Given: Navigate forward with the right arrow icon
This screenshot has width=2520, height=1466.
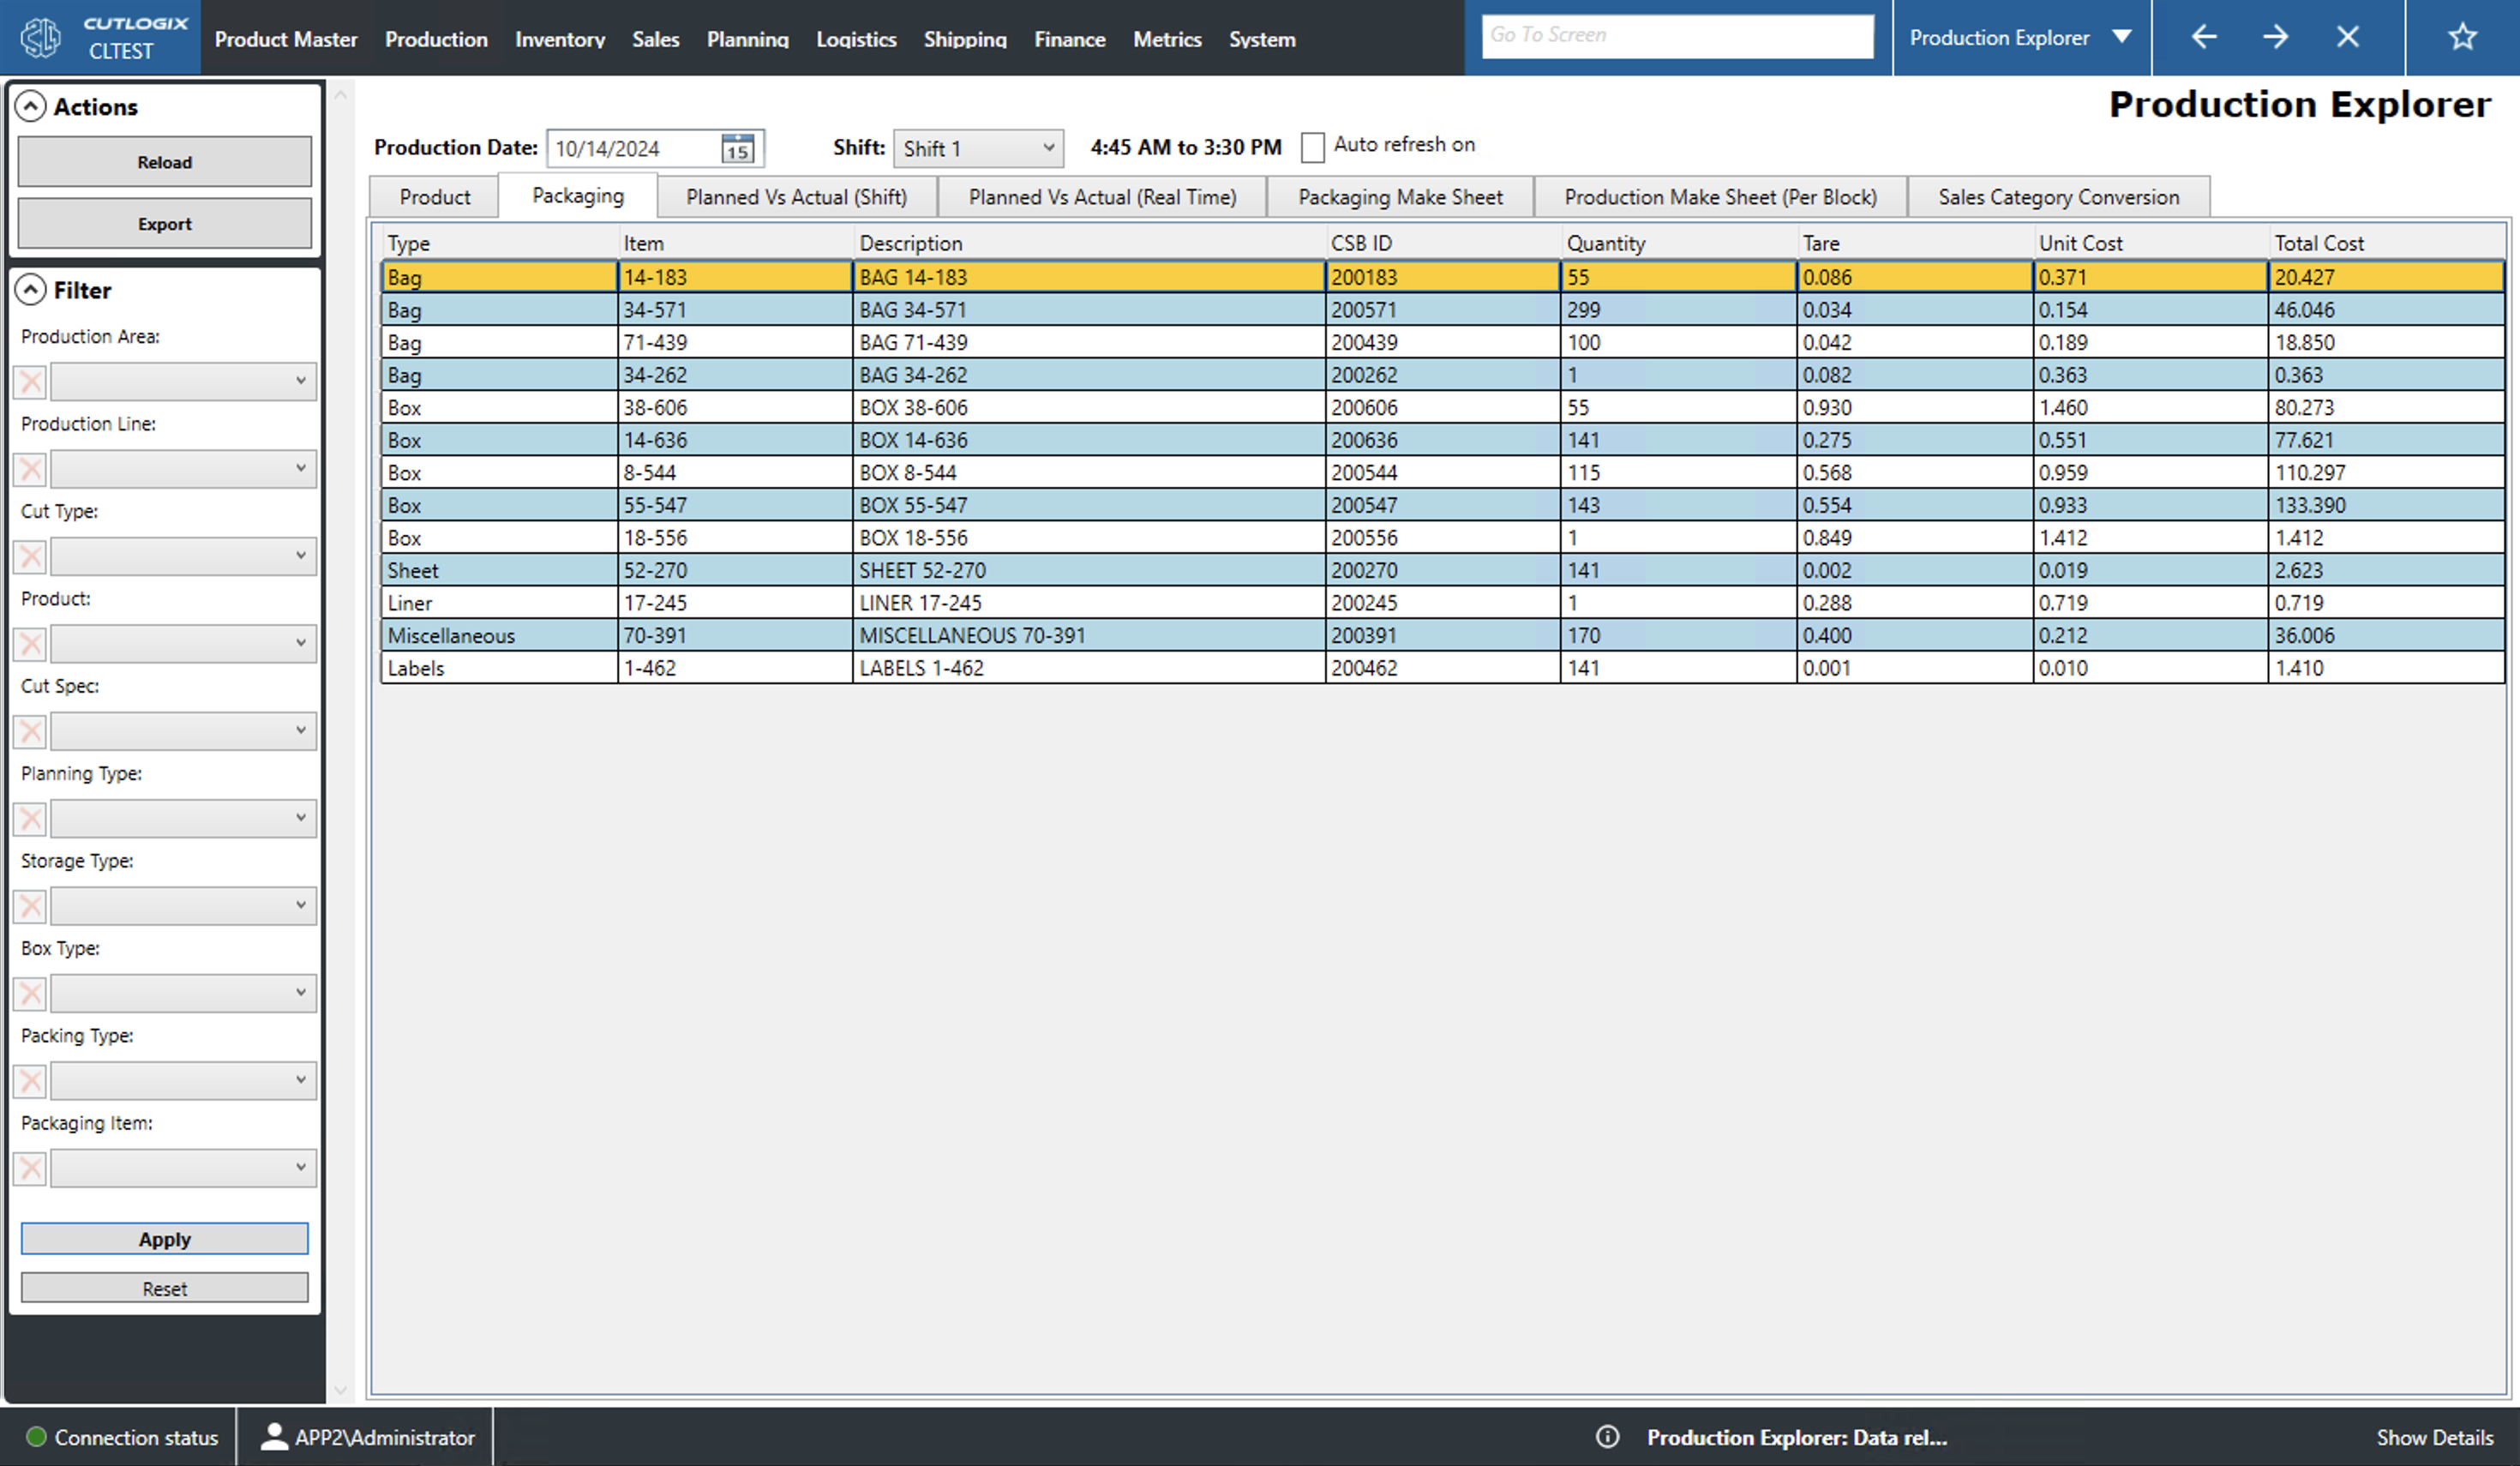Looking at the screenshot, I should pos(2275,37).
